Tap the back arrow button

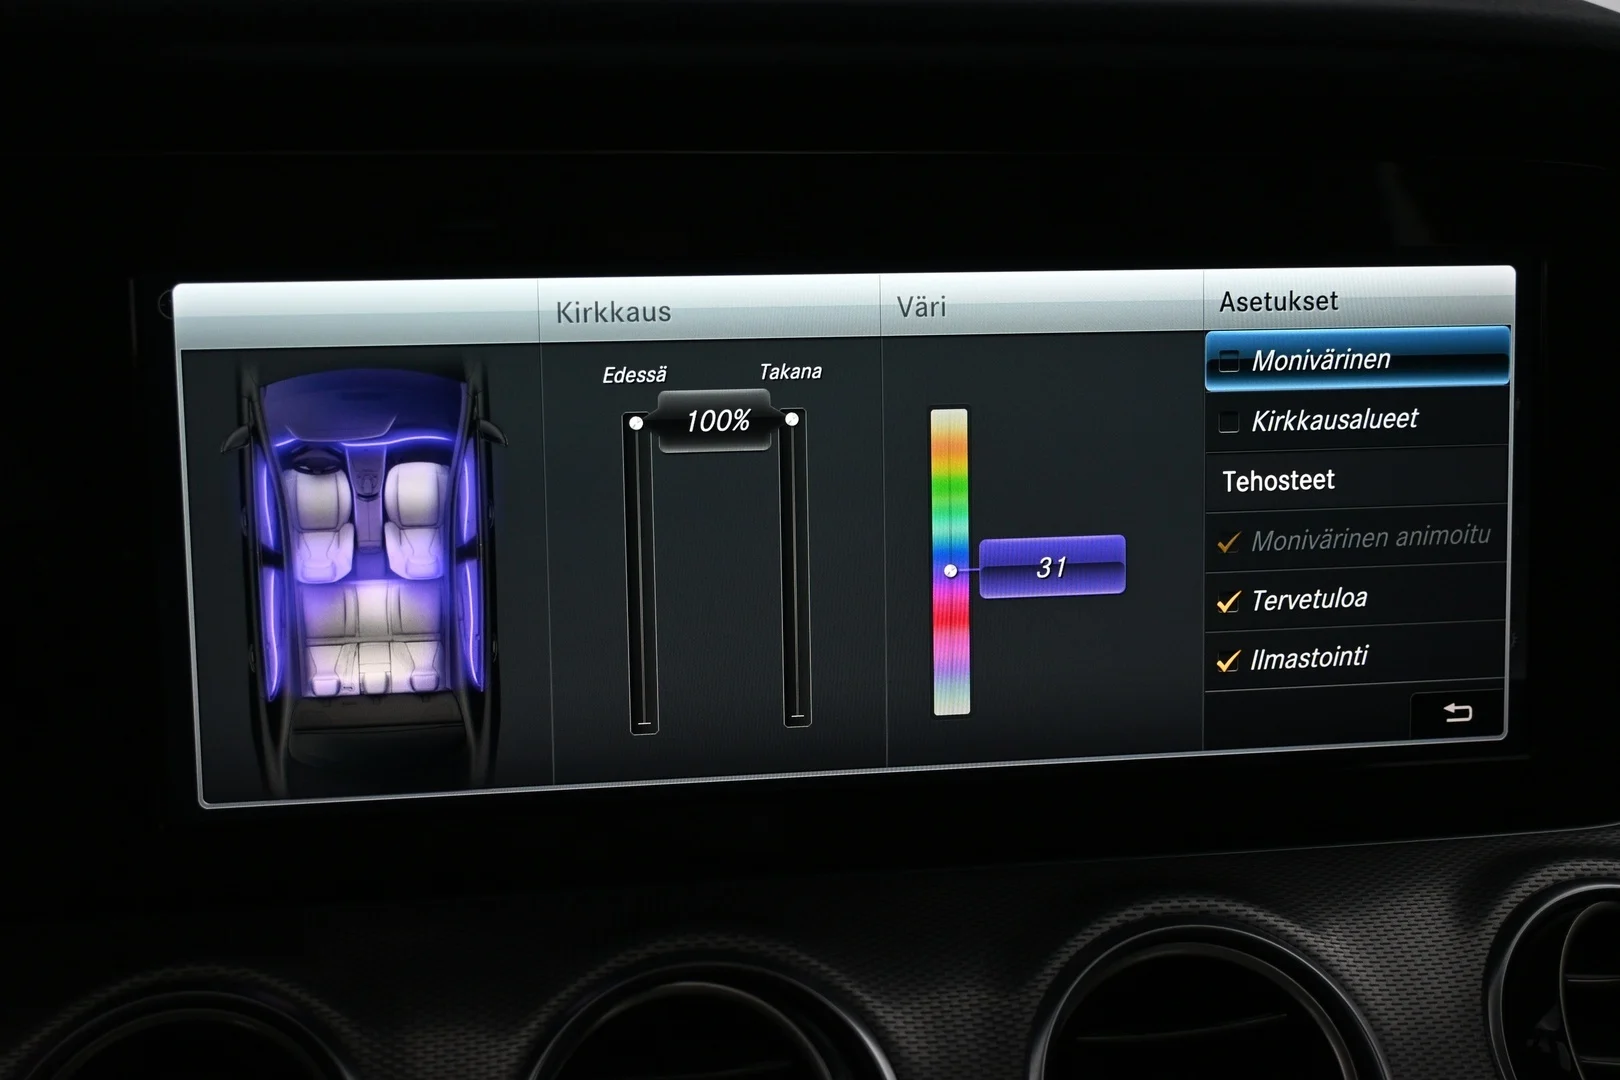point(1457,713)
